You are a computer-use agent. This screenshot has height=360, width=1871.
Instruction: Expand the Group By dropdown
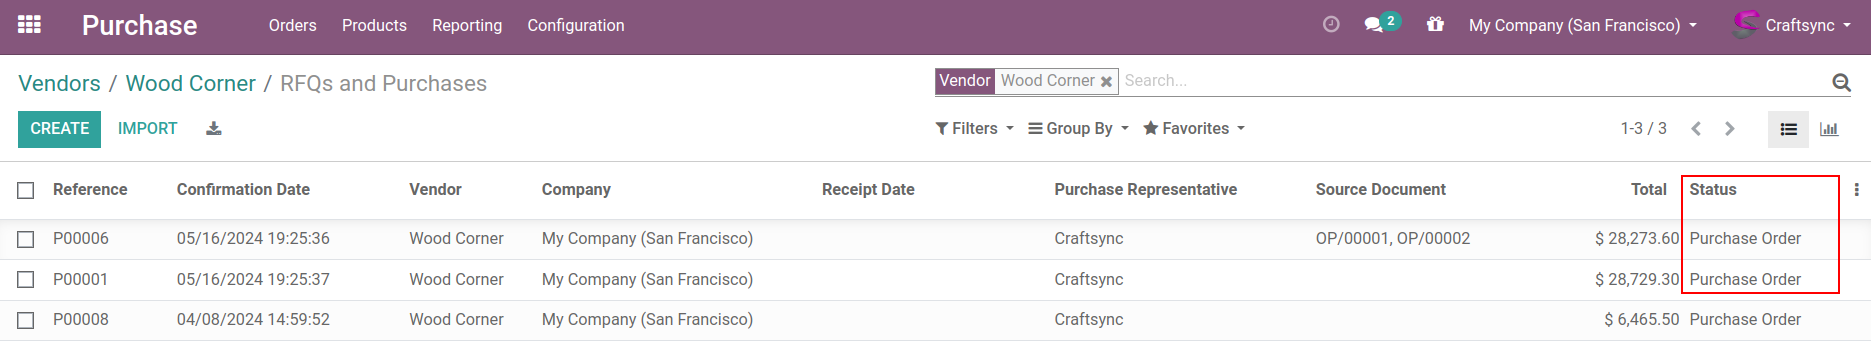1078,128
